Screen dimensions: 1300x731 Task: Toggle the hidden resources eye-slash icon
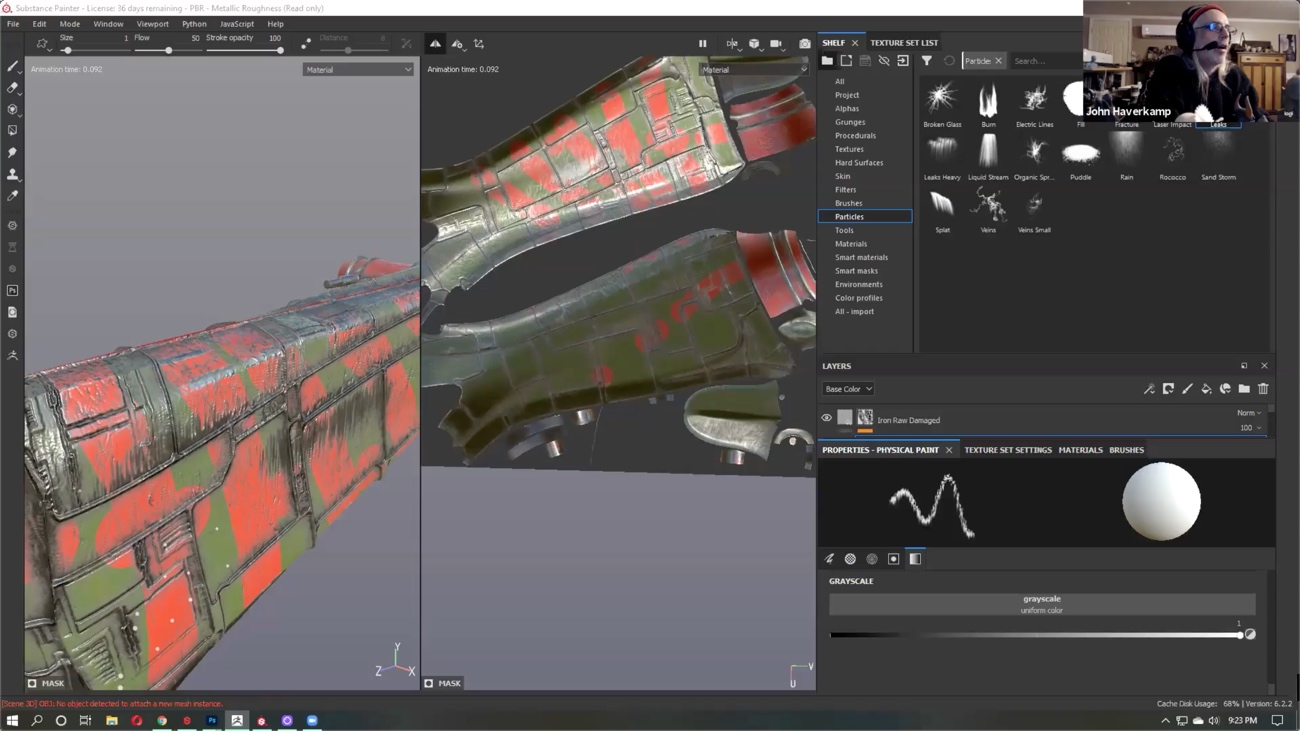(884, 60)
